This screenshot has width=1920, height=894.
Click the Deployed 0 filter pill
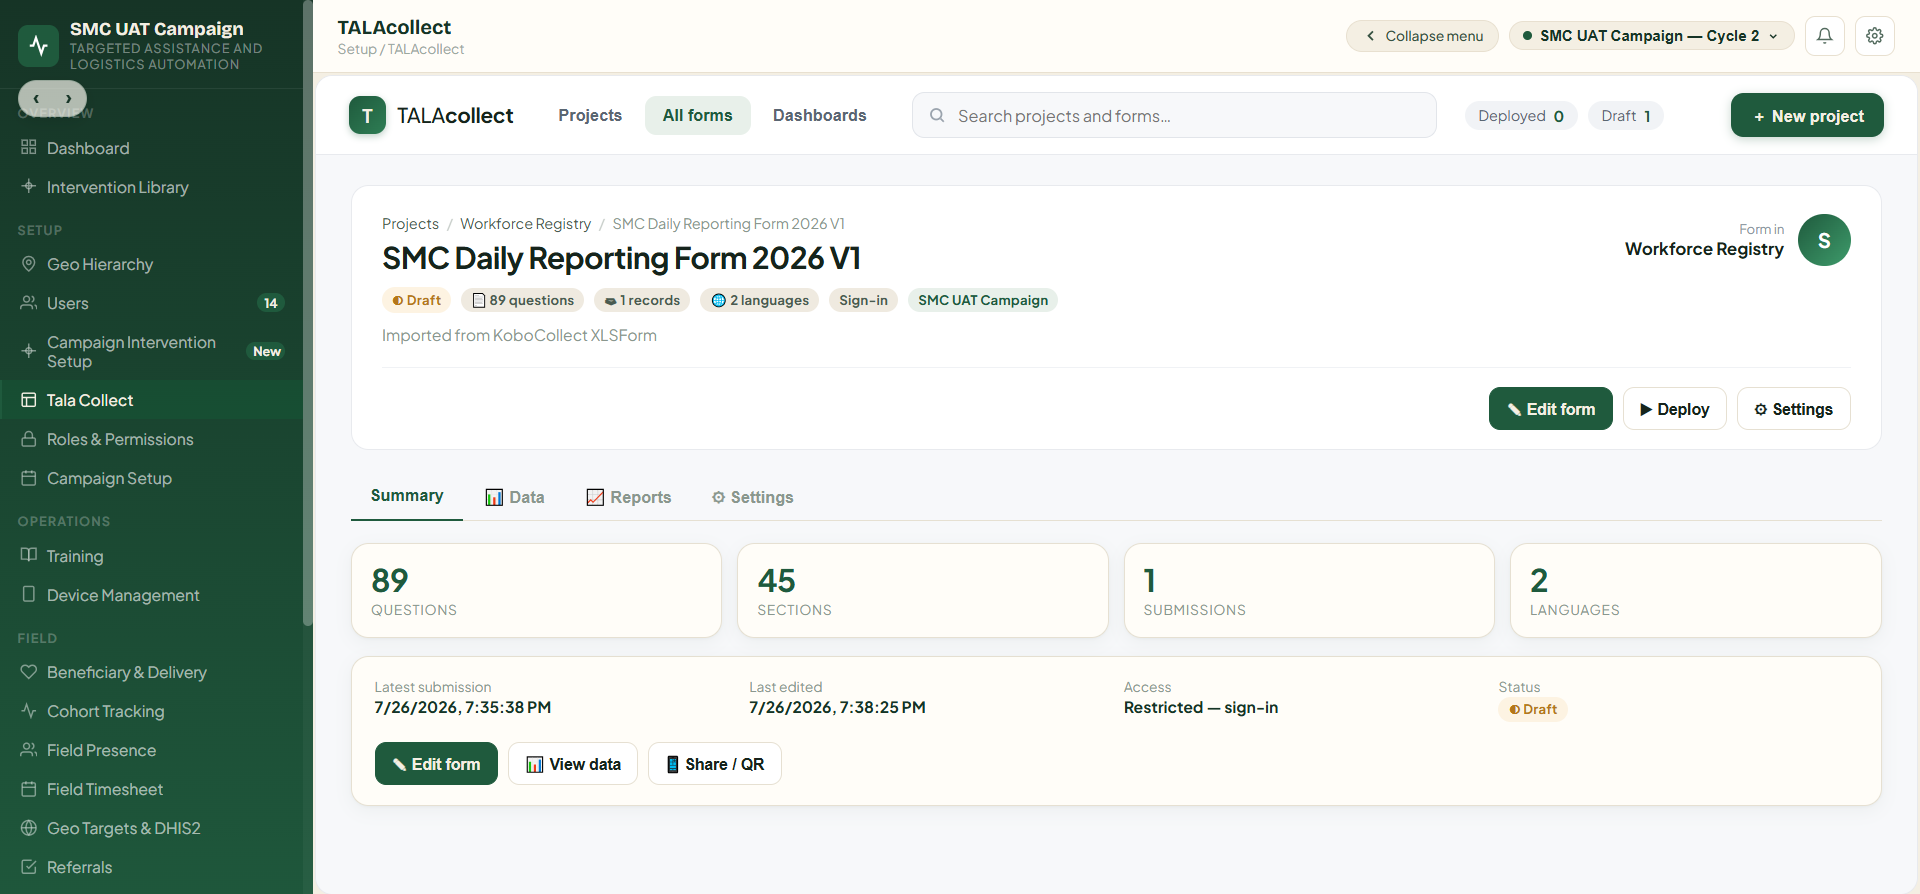coord(1521,116)
